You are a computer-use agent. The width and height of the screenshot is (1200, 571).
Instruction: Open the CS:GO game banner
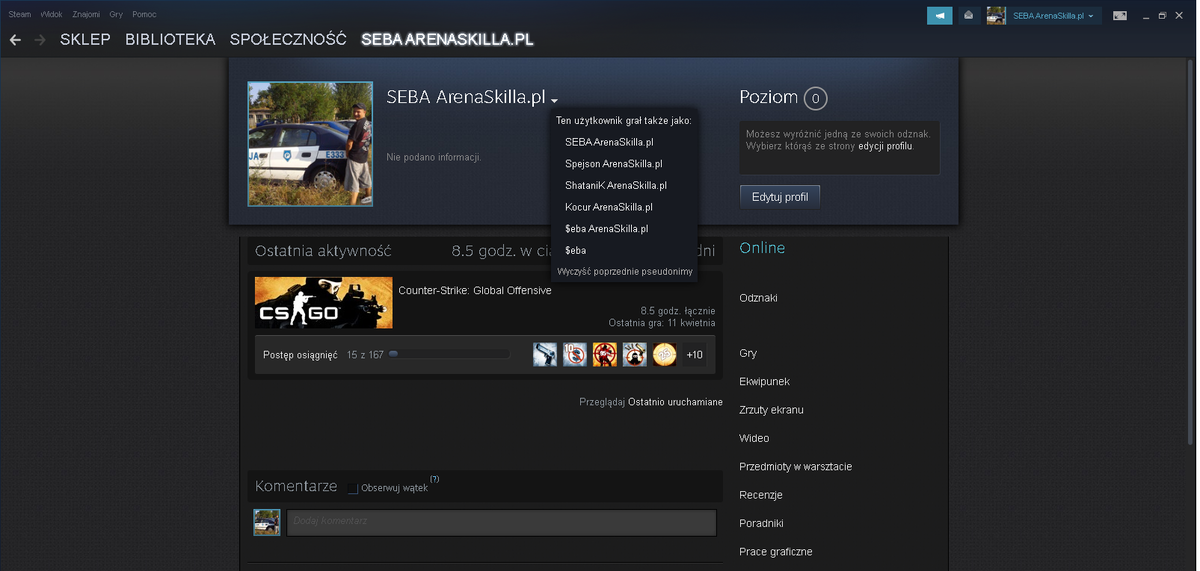[324, 302]
